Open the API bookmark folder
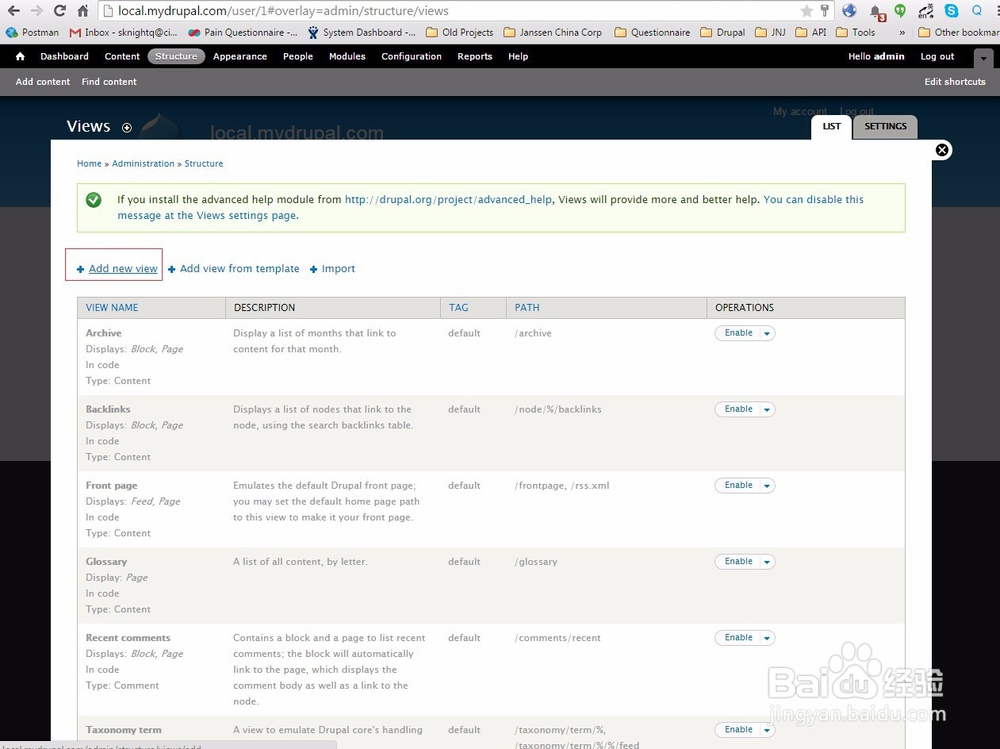The image size is (1000, 749). (811, 32)
